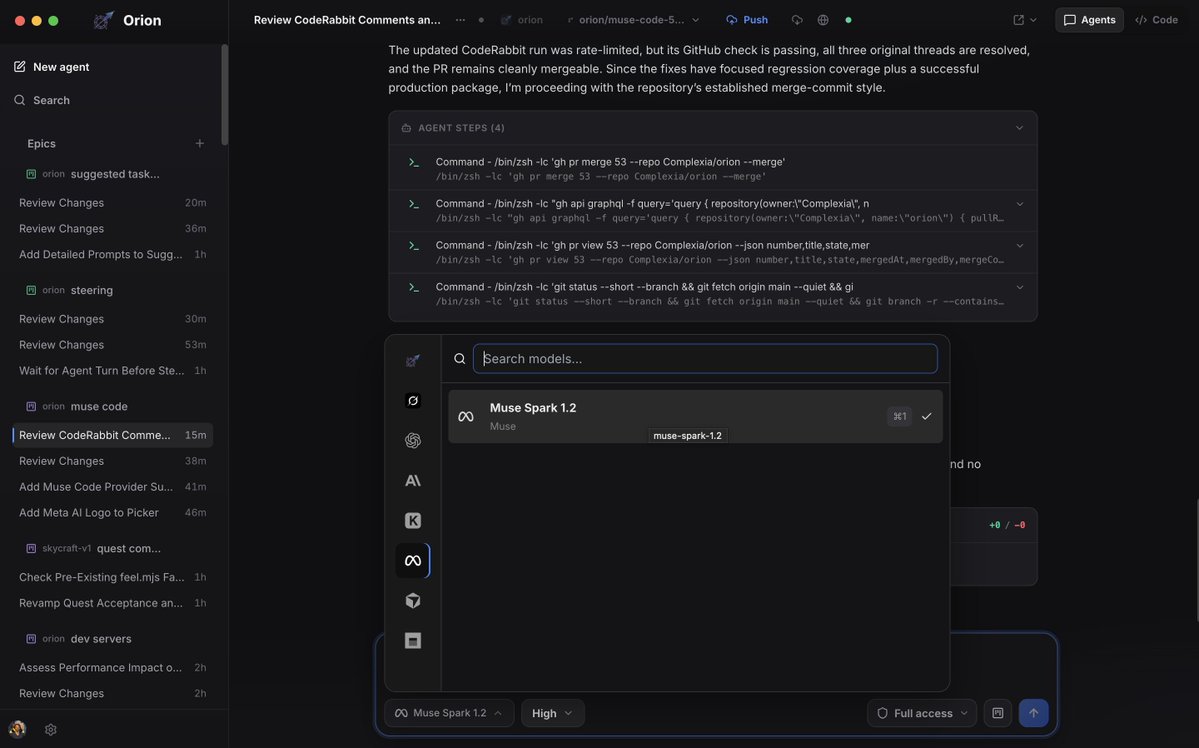
Task: Open the skycraft-v1 quest com... epic
Action: pyautogui.click(x=93, y=548)
